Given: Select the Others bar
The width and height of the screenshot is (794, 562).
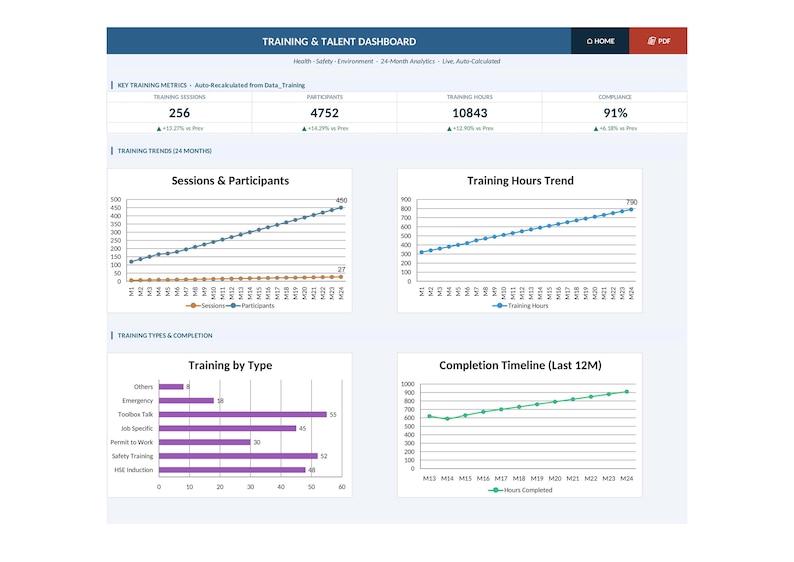Looking at the screenshot, I should (171, 387).
